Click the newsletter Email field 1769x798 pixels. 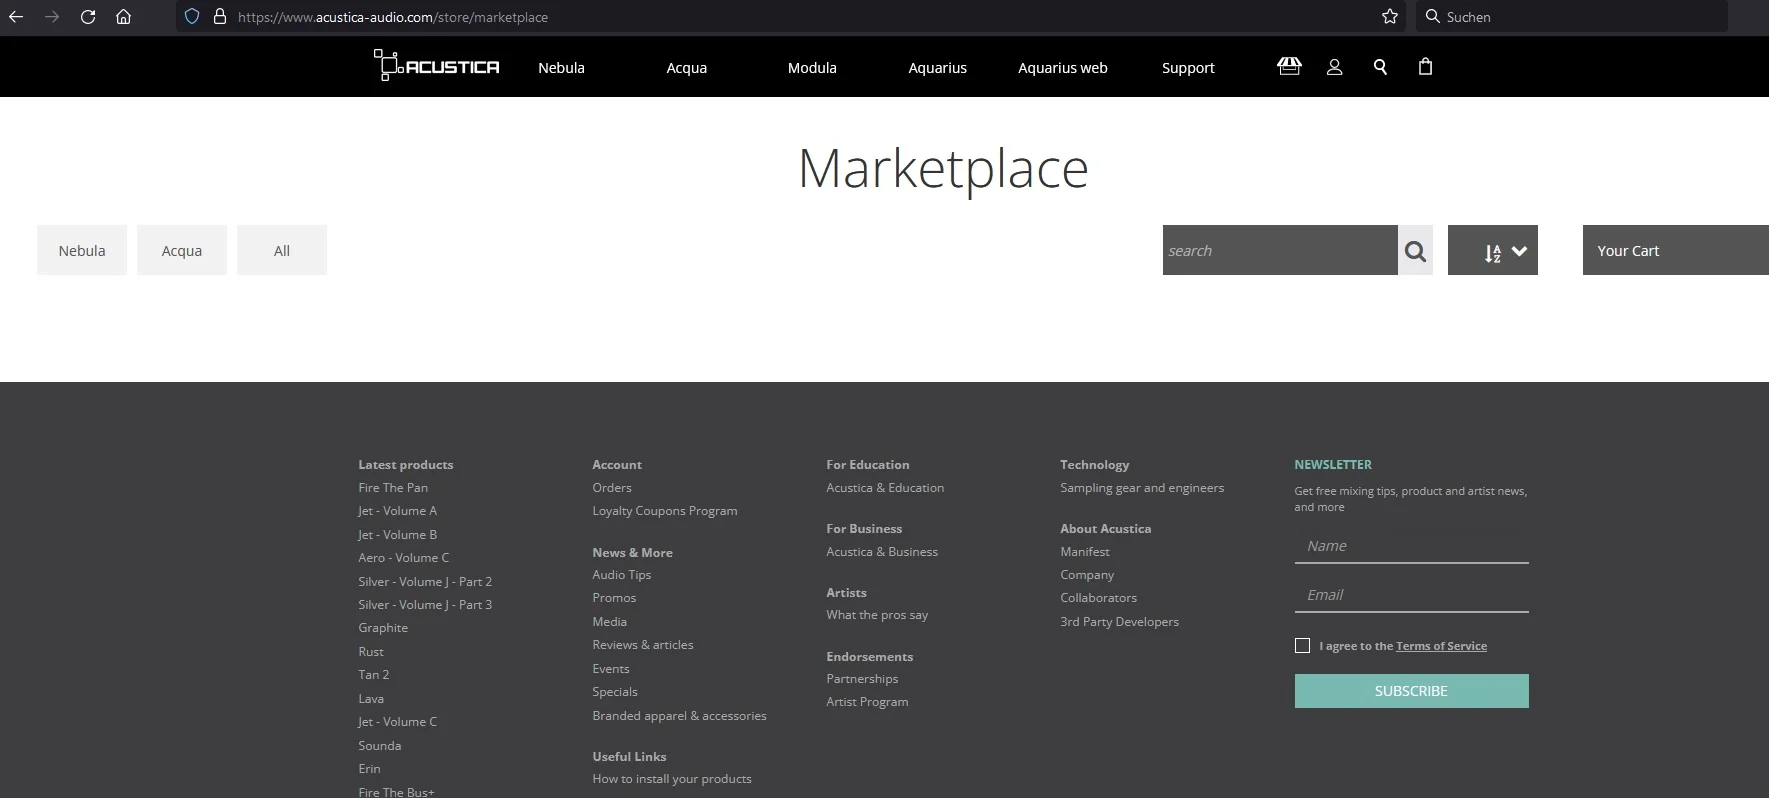click(x=1411, y=595)
